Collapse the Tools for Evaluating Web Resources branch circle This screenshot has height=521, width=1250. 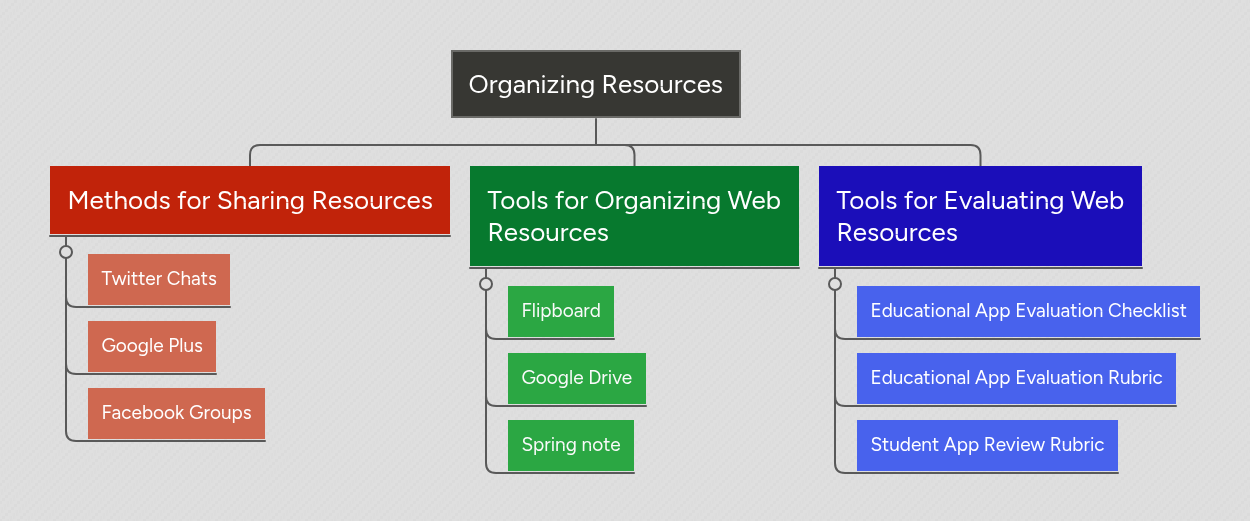click(x=835, y=284)
